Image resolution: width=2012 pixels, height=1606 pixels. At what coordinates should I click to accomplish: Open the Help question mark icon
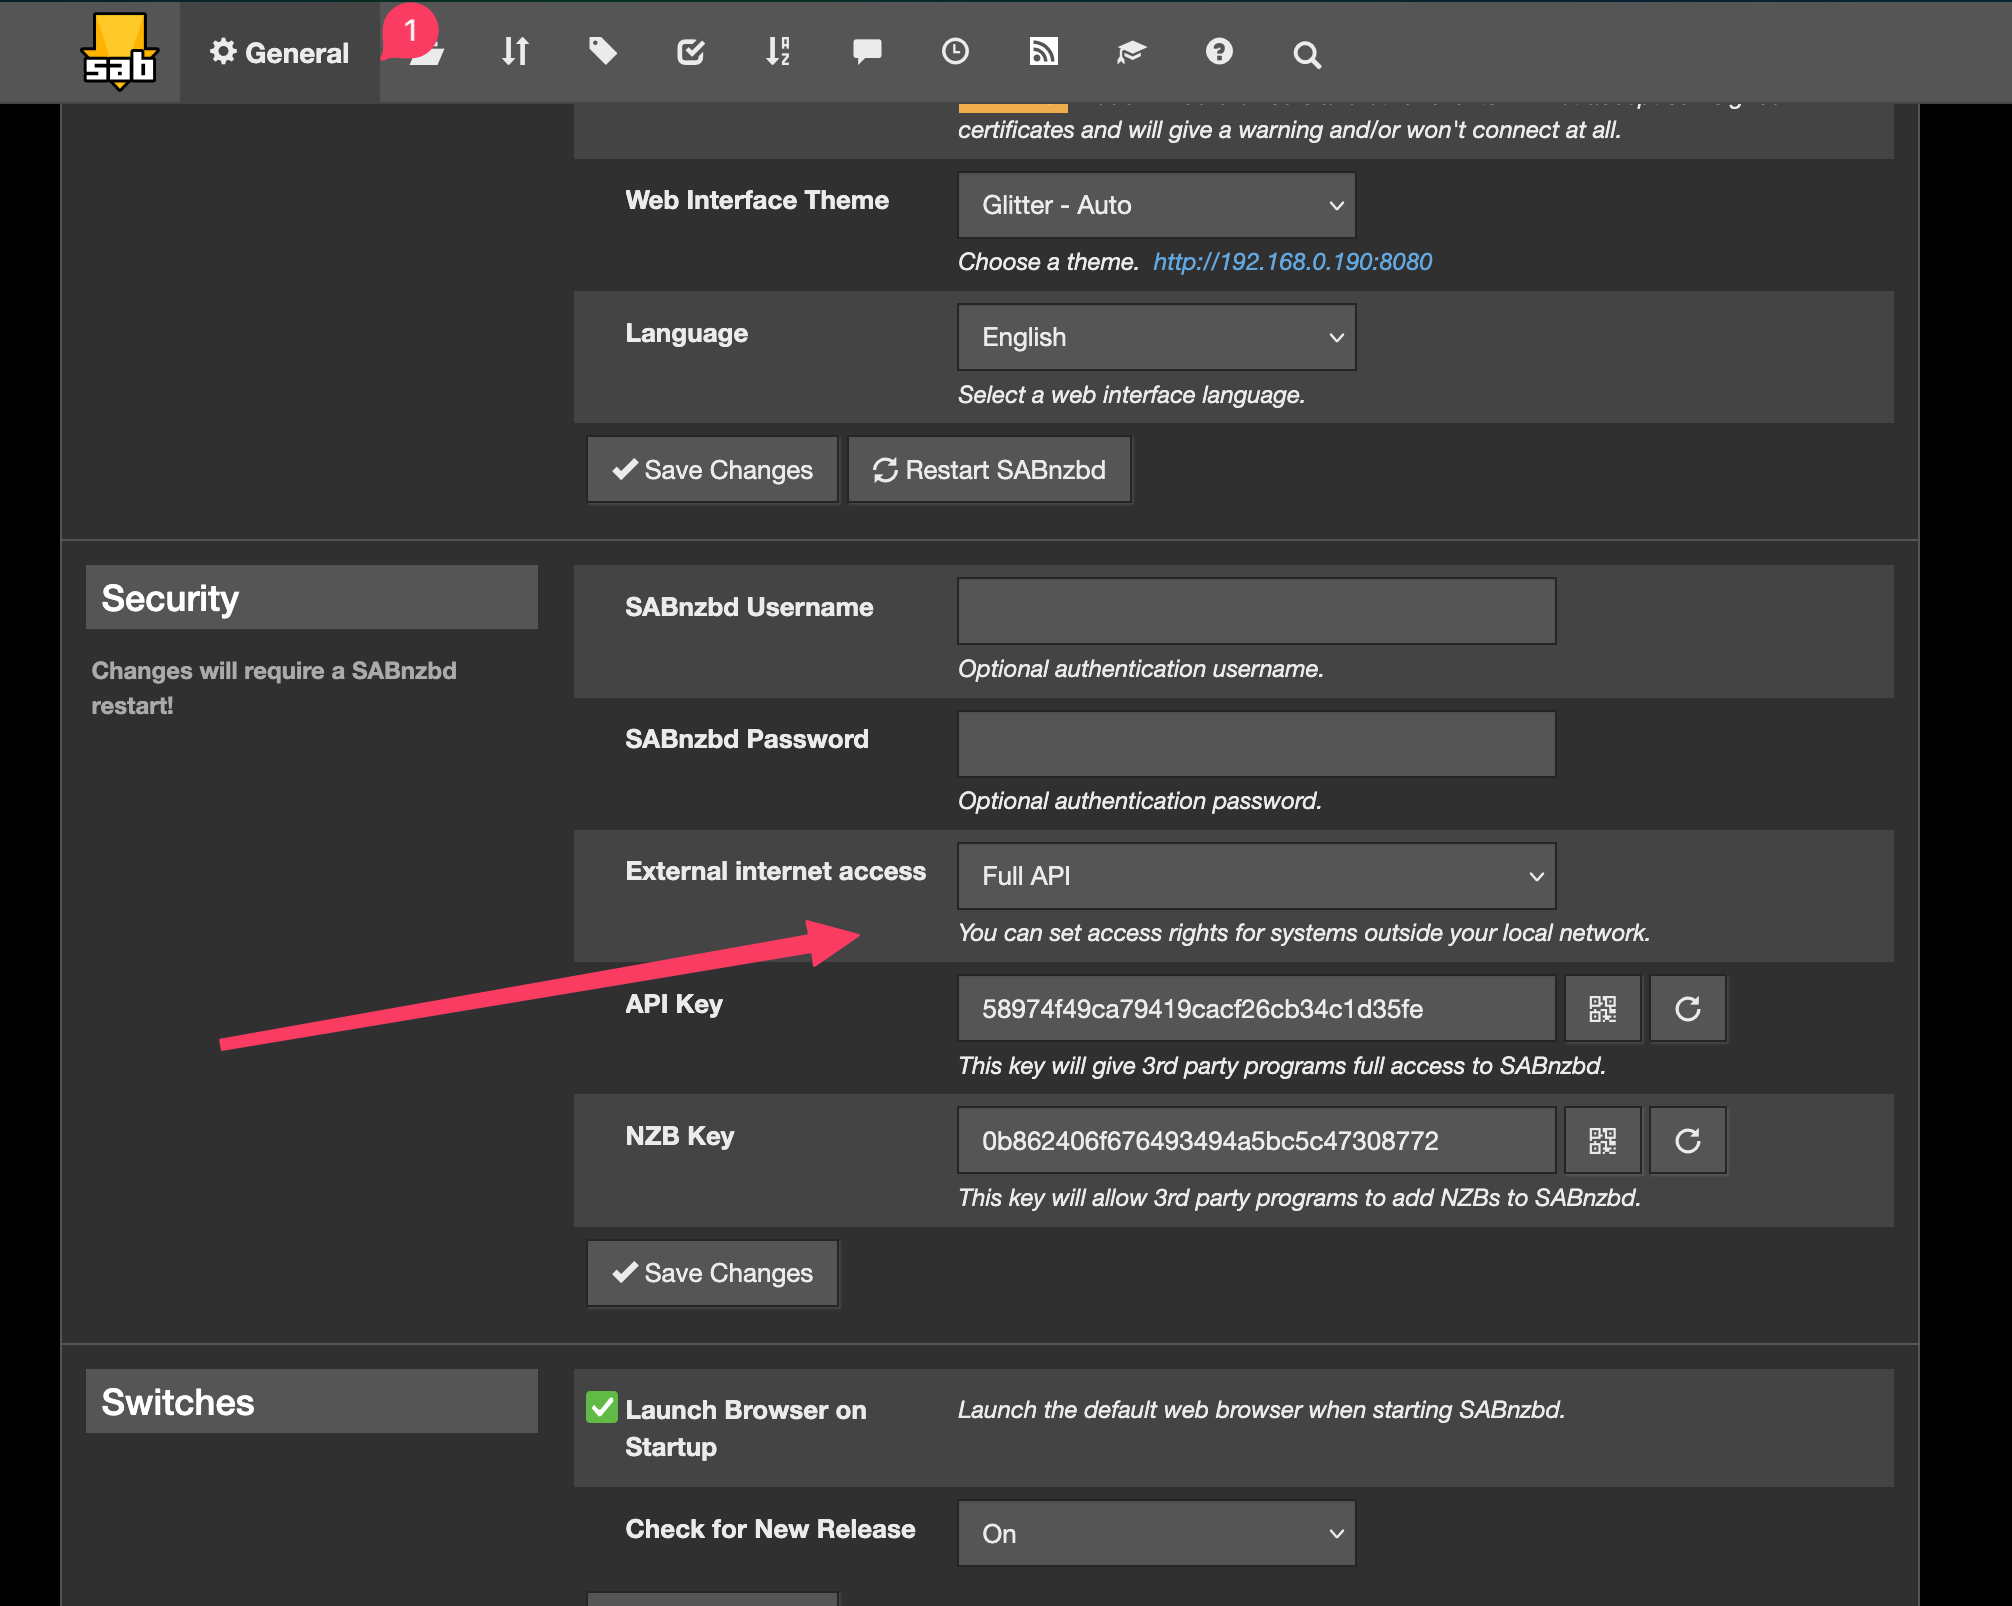1219,51
